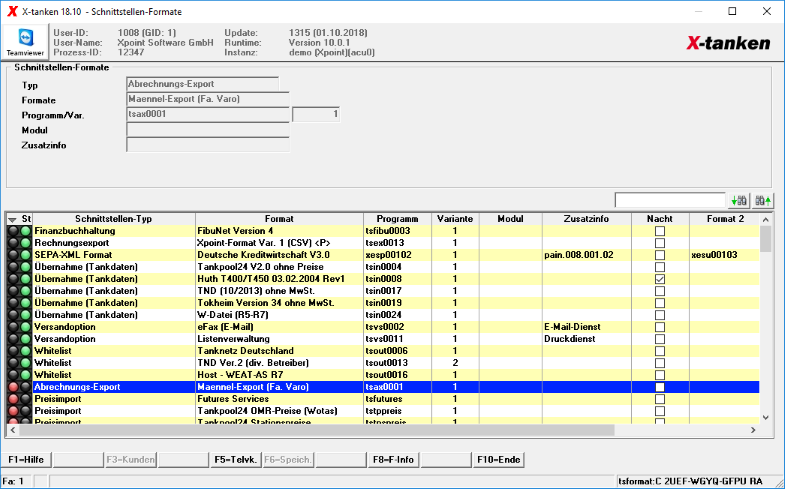Click xesu00103 in Format 2 column
Viewport: 785px width, 489px height.
pos(714,255)
